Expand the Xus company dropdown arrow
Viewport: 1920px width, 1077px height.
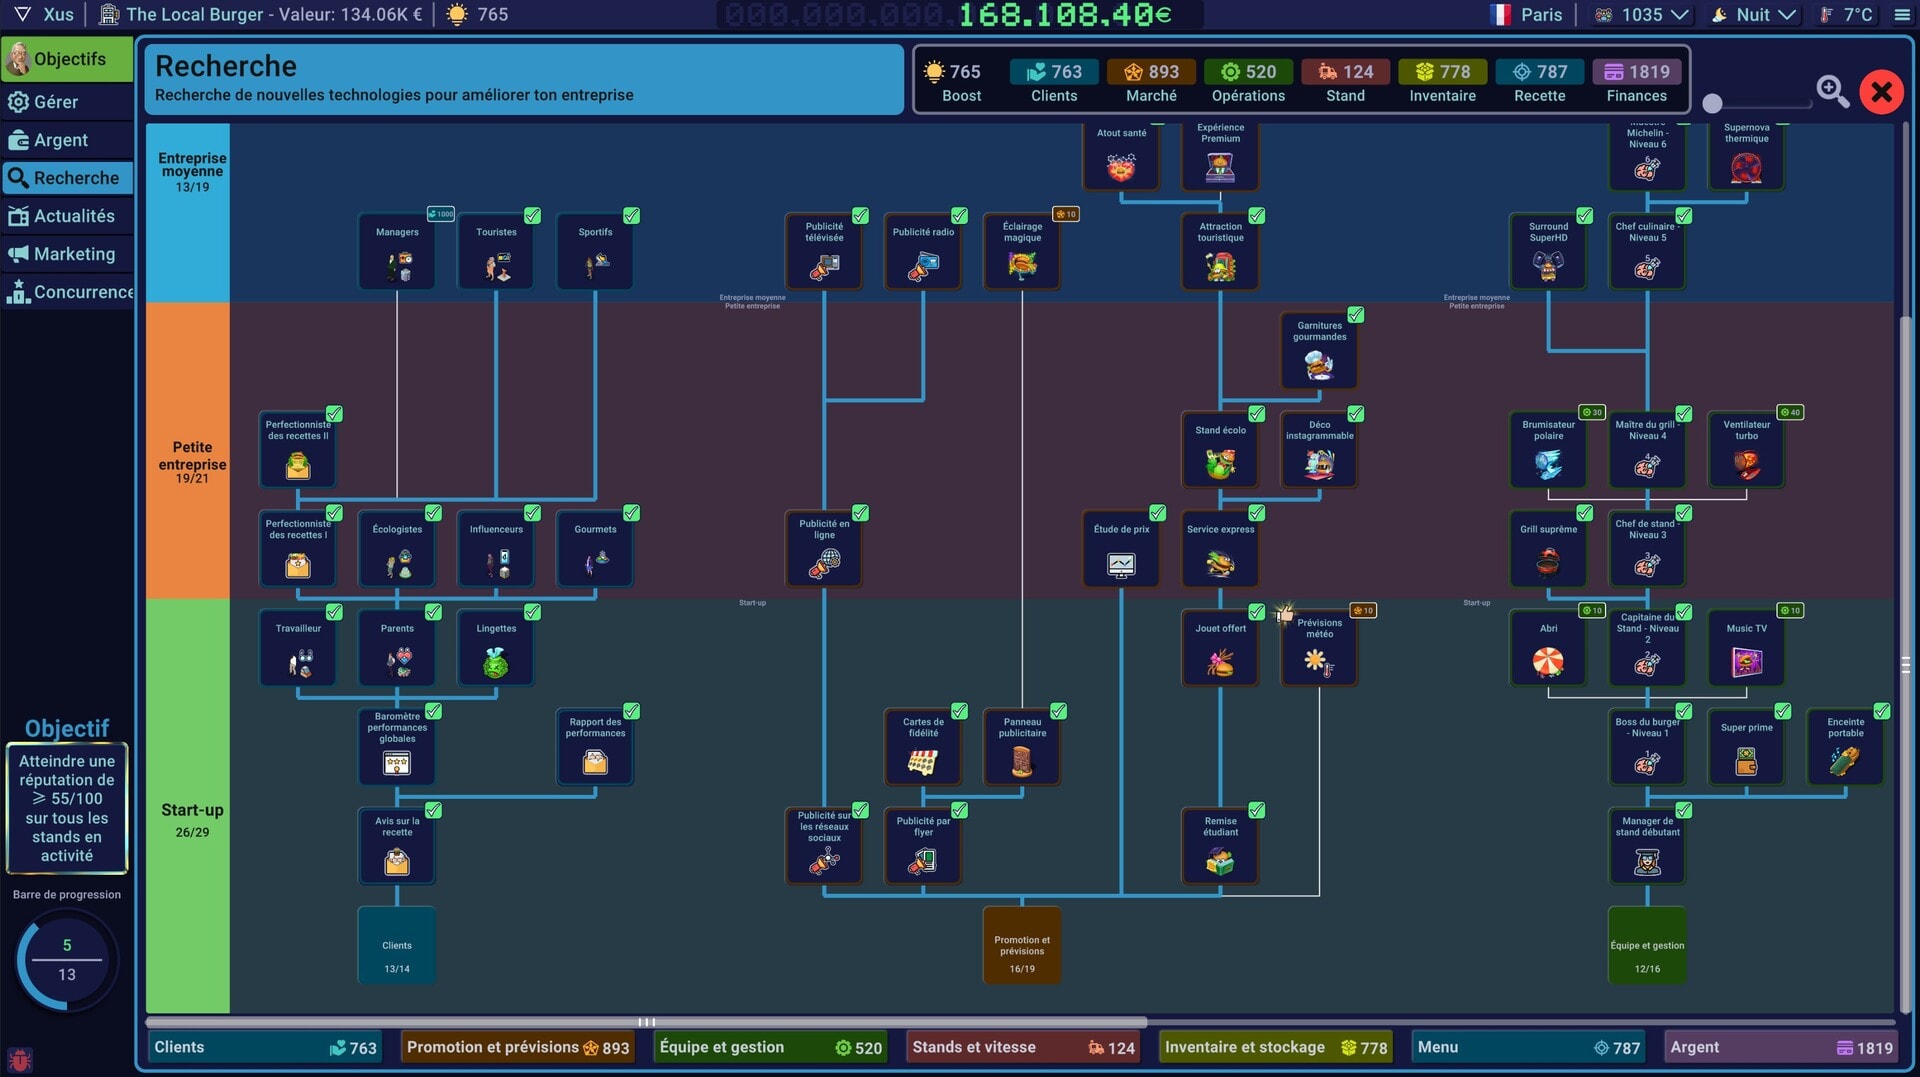[x=22, y=15]
